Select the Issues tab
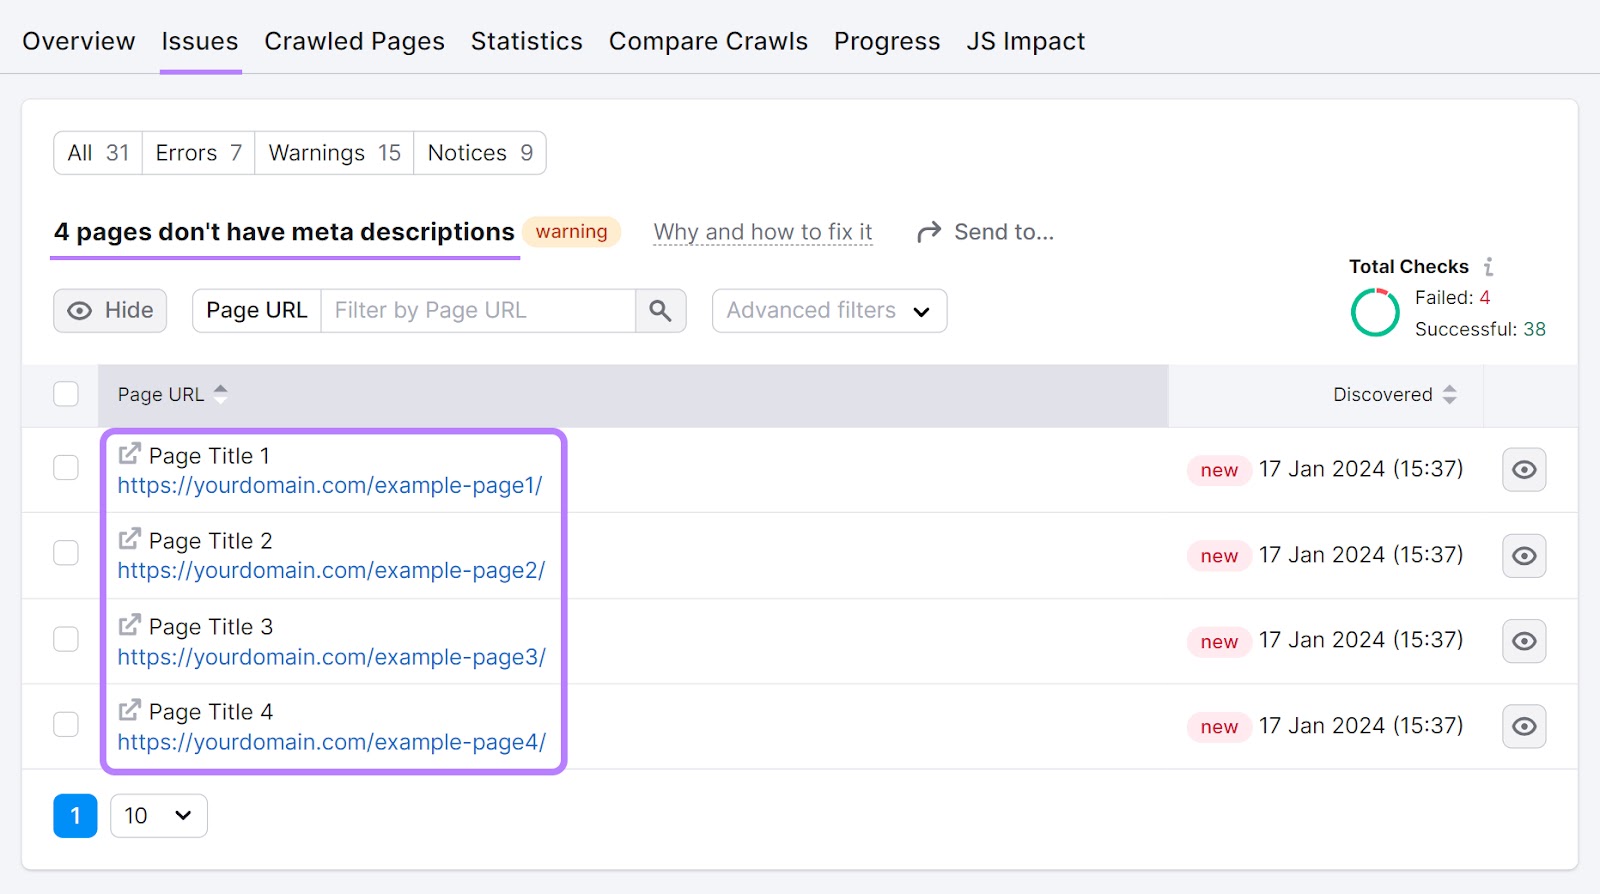The width and height of the screenshot is (1600, 894). (200, 41)
